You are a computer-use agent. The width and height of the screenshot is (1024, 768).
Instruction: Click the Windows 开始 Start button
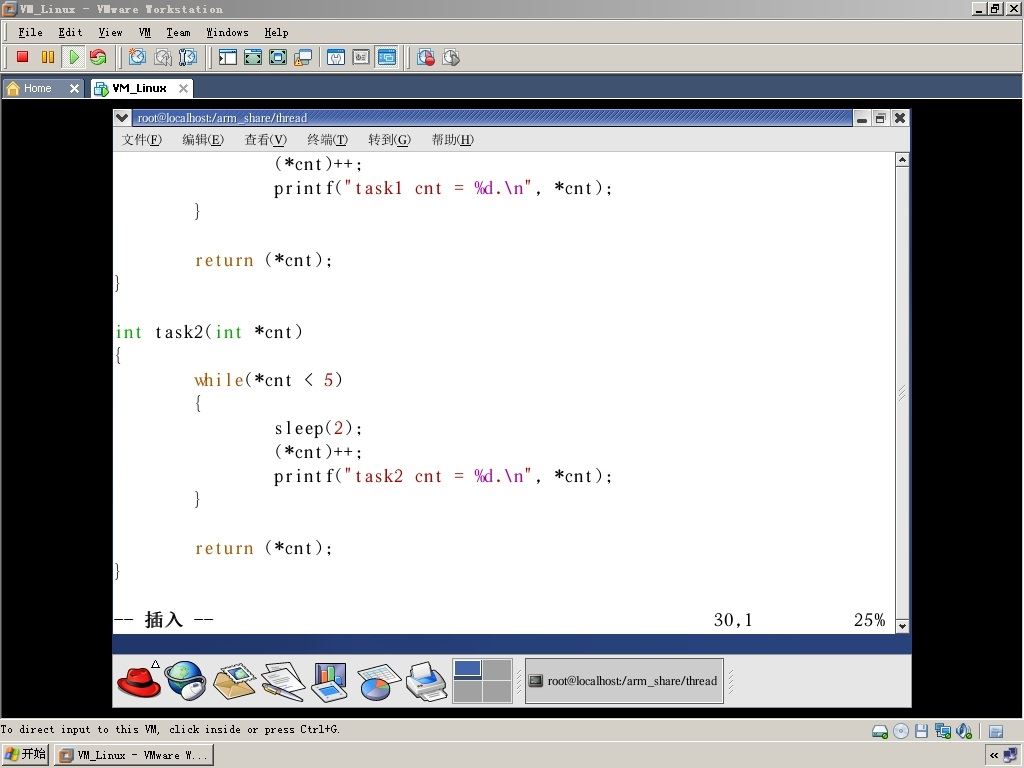(25, 755)
